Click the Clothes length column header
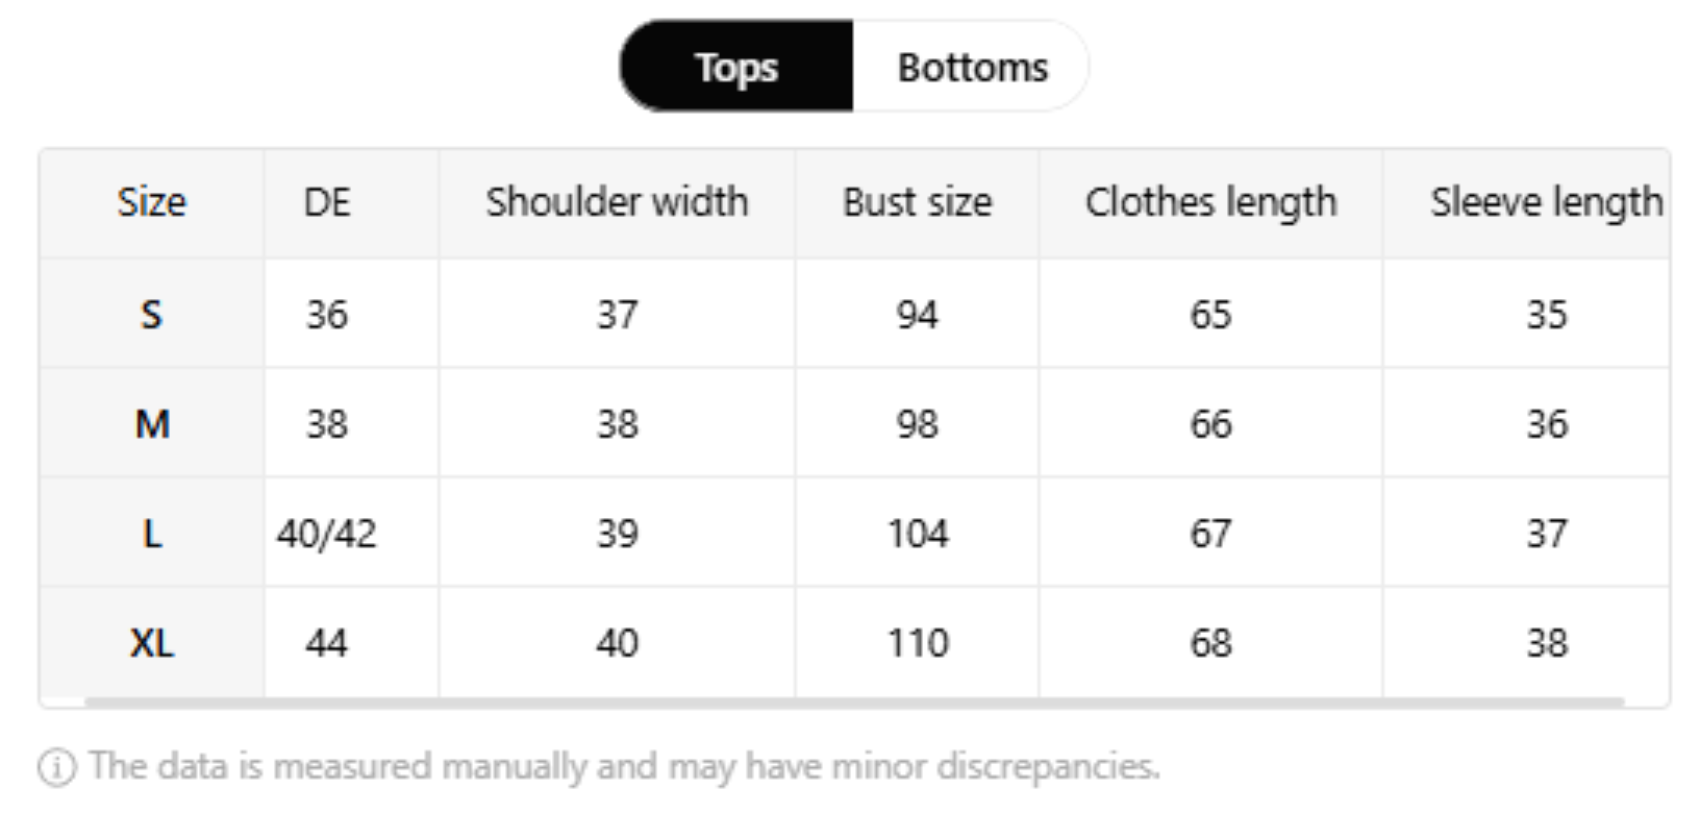 pyautogui.click(x=1210, y=202)
